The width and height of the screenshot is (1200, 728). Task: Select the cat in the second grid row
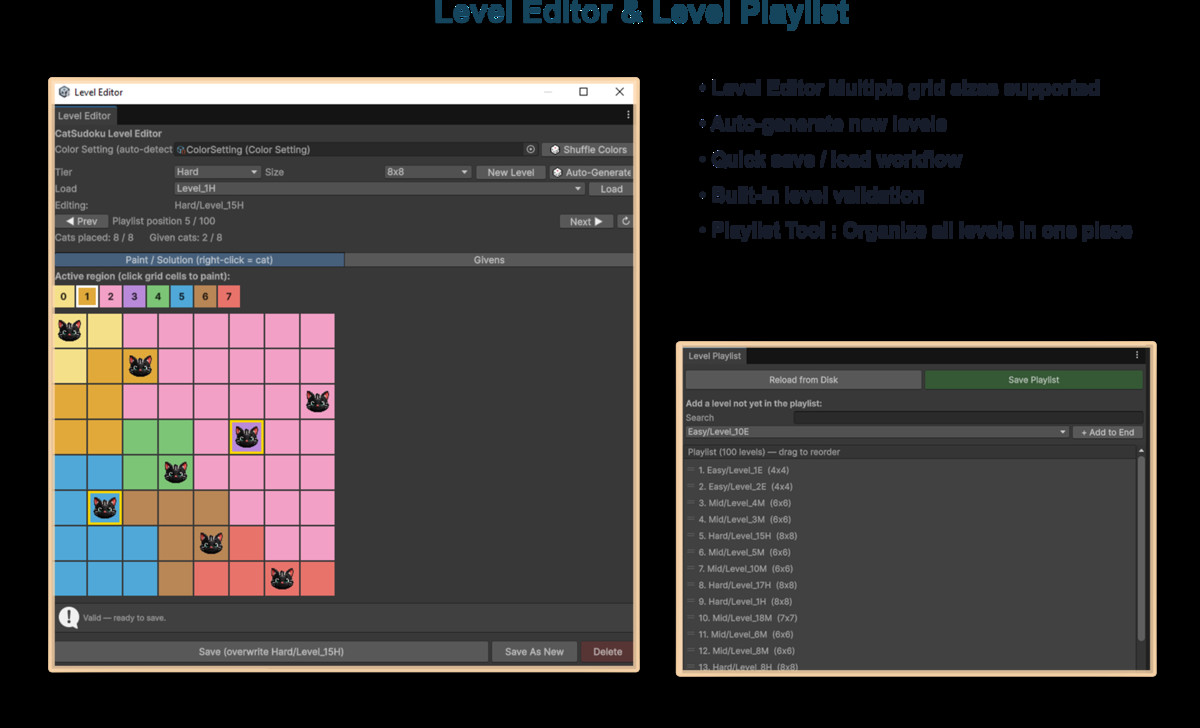tap(140, 366)
